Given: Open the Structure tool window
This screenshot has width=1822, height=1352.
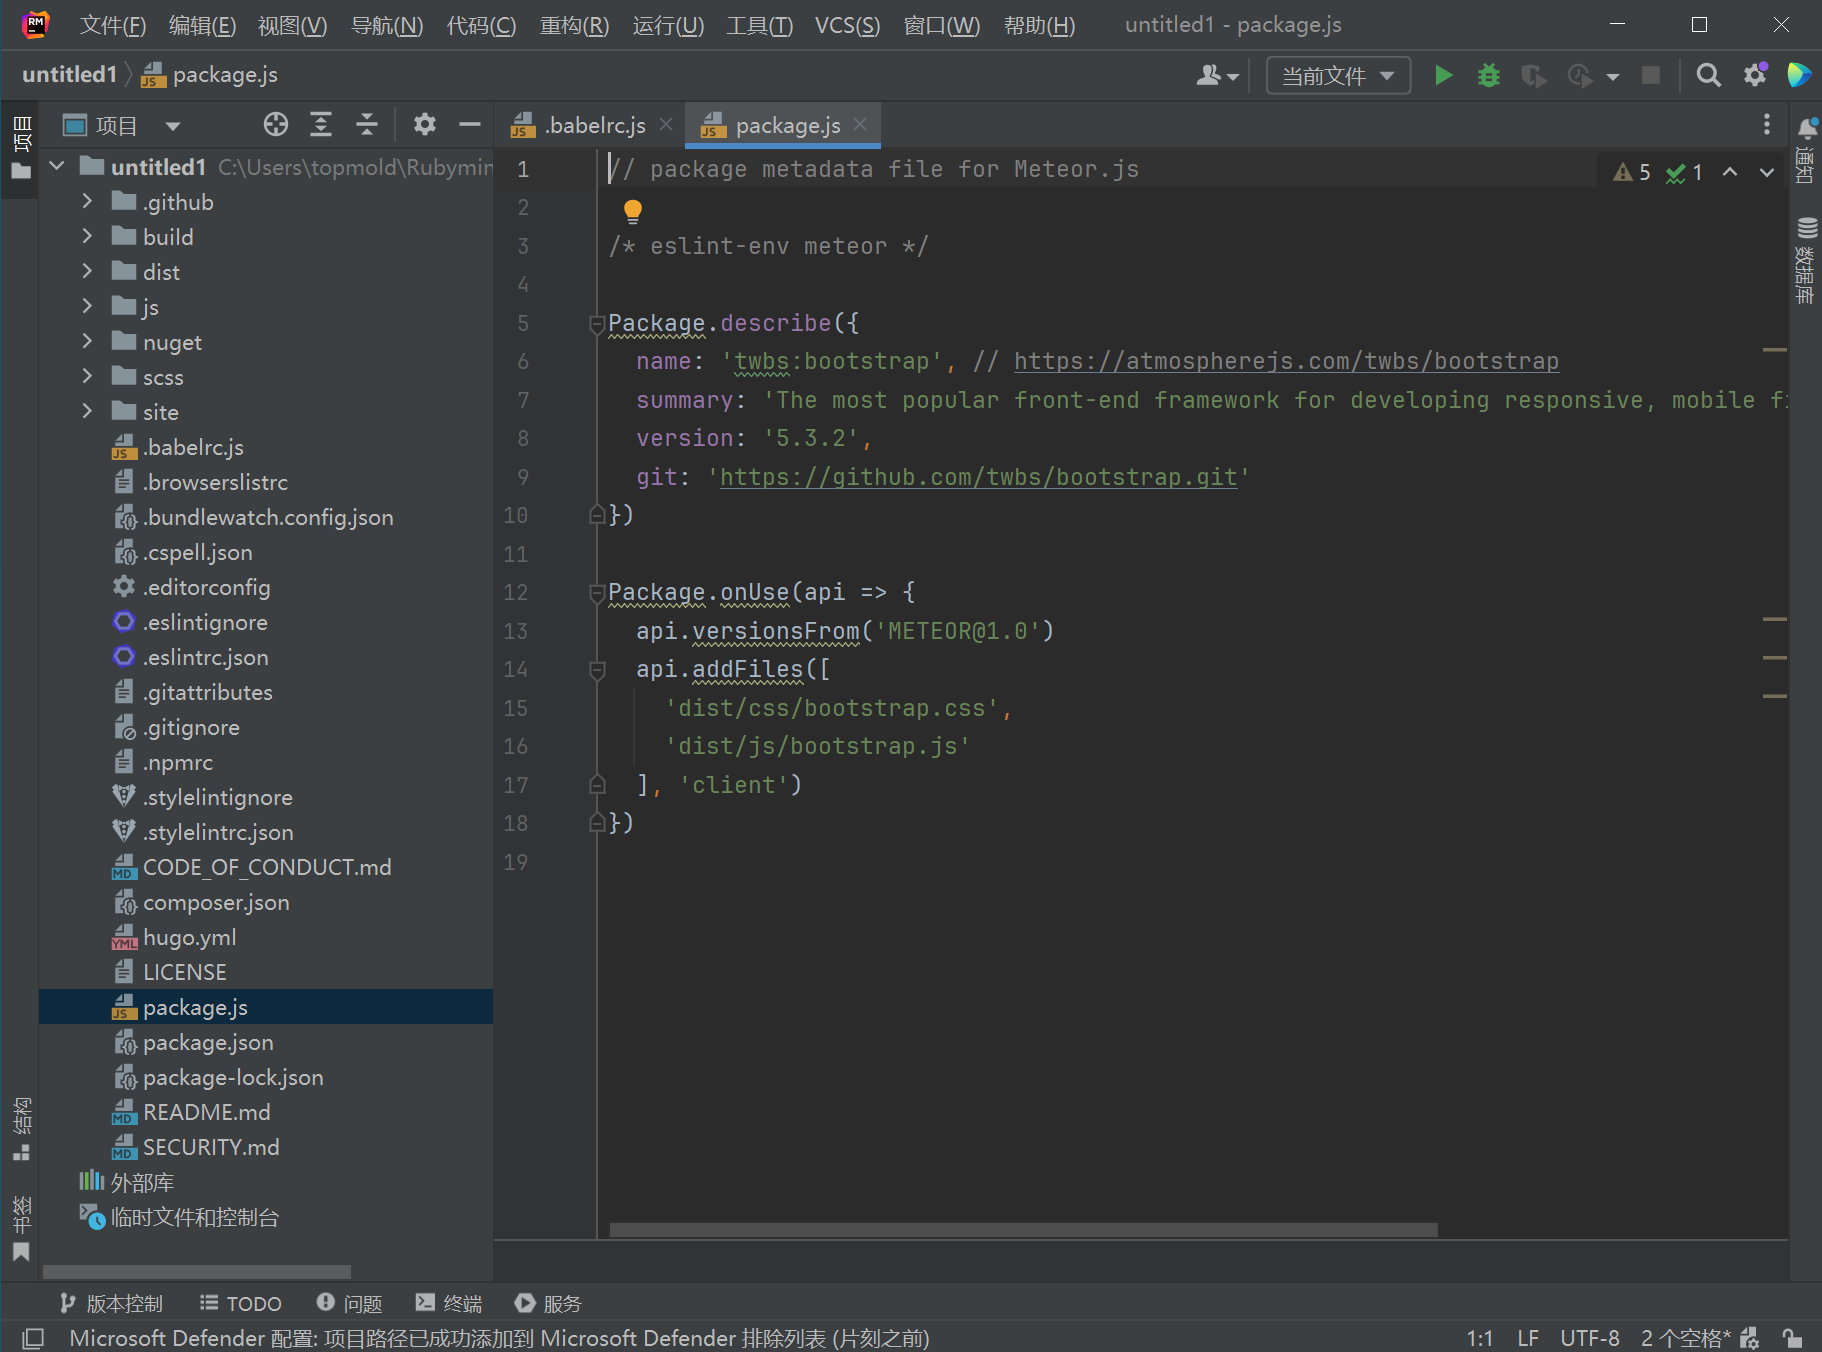Looking at the screenshot, I should coord(21,1128).
